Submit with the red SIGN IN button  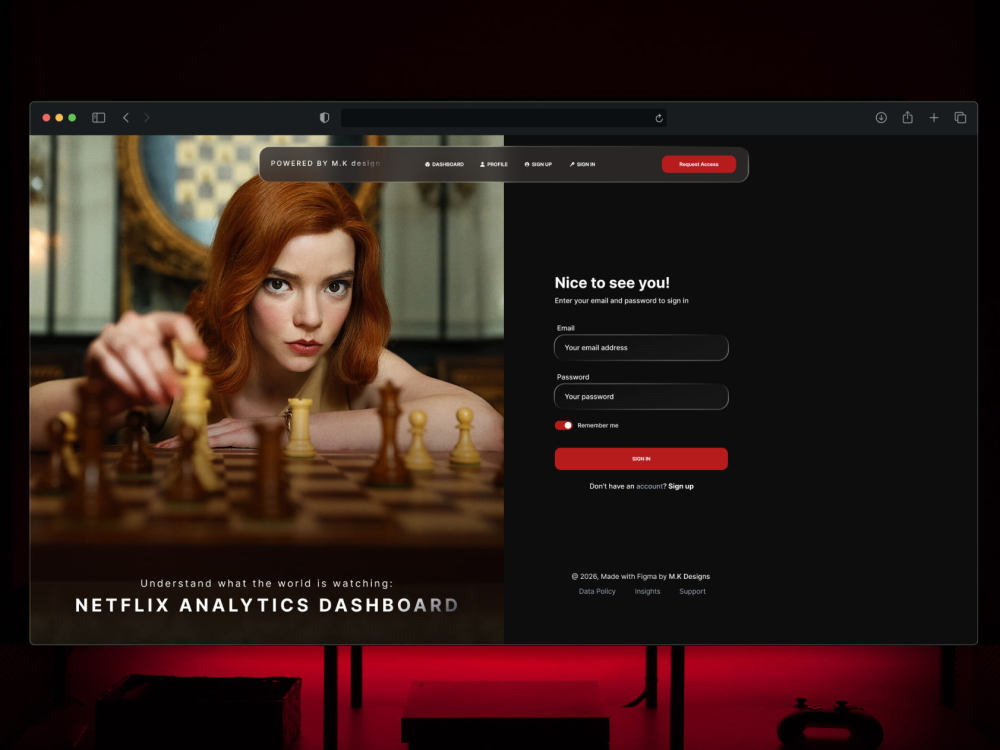pos(641,459)
